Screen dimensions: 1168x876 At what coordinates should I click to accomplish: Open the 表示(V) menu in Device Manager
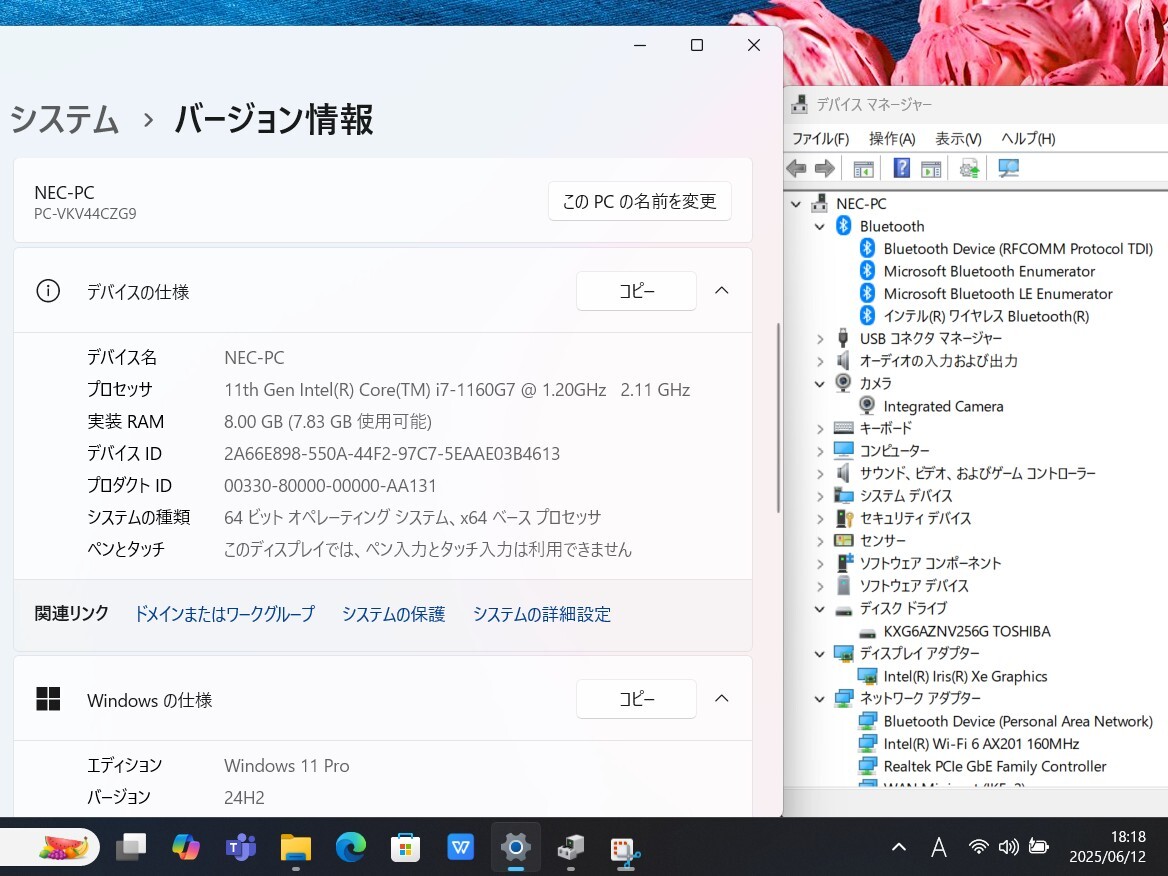(958, 139)
